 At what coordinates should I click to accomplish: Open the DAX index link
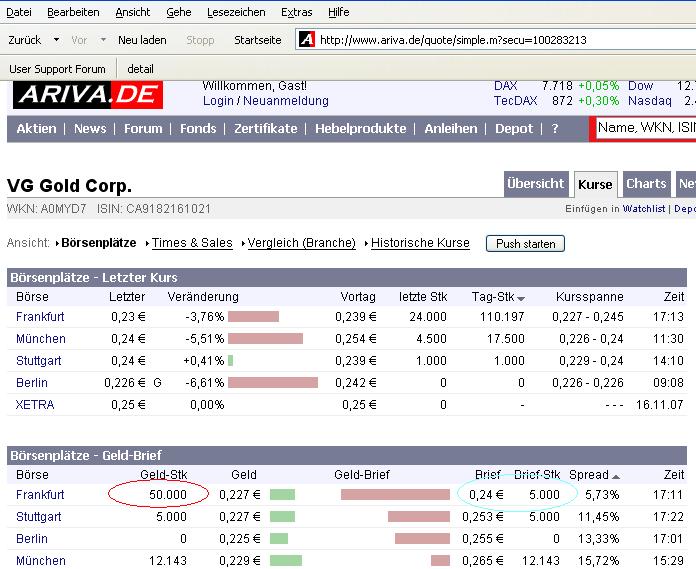point(506,86)
